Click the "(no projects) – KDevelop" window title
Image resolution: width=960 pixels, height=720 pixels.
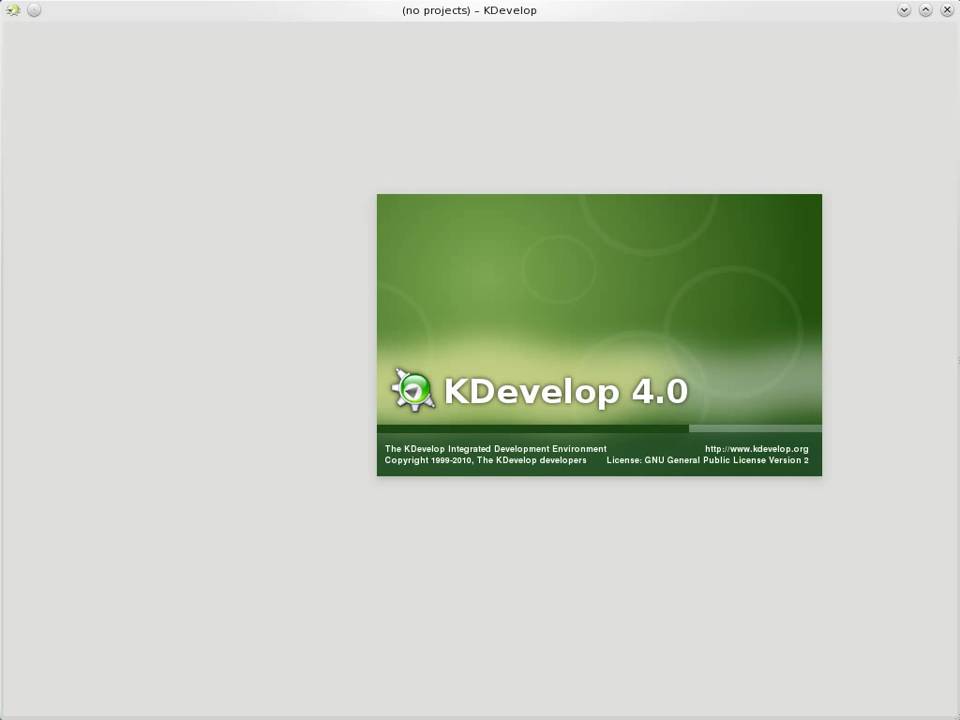click(469, 10)
